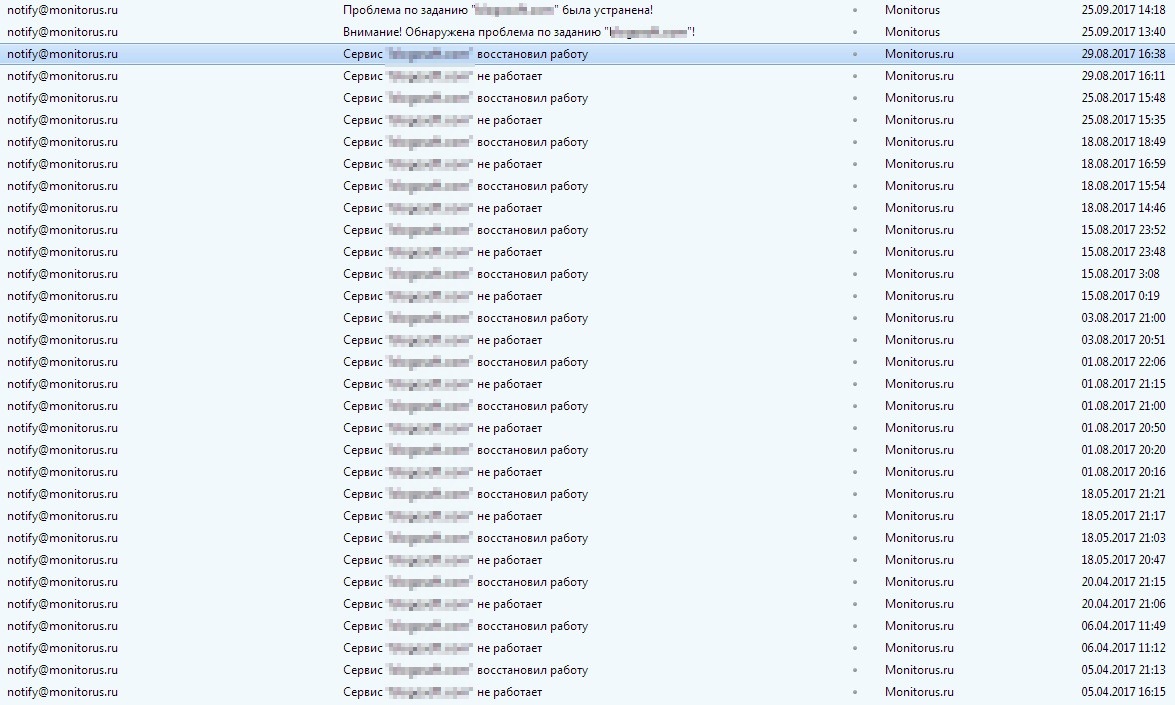Toggle the status dot in the 01.08.2017 21:15 row
This screenshot has height=705, width=1175.
tap(855, 384)
